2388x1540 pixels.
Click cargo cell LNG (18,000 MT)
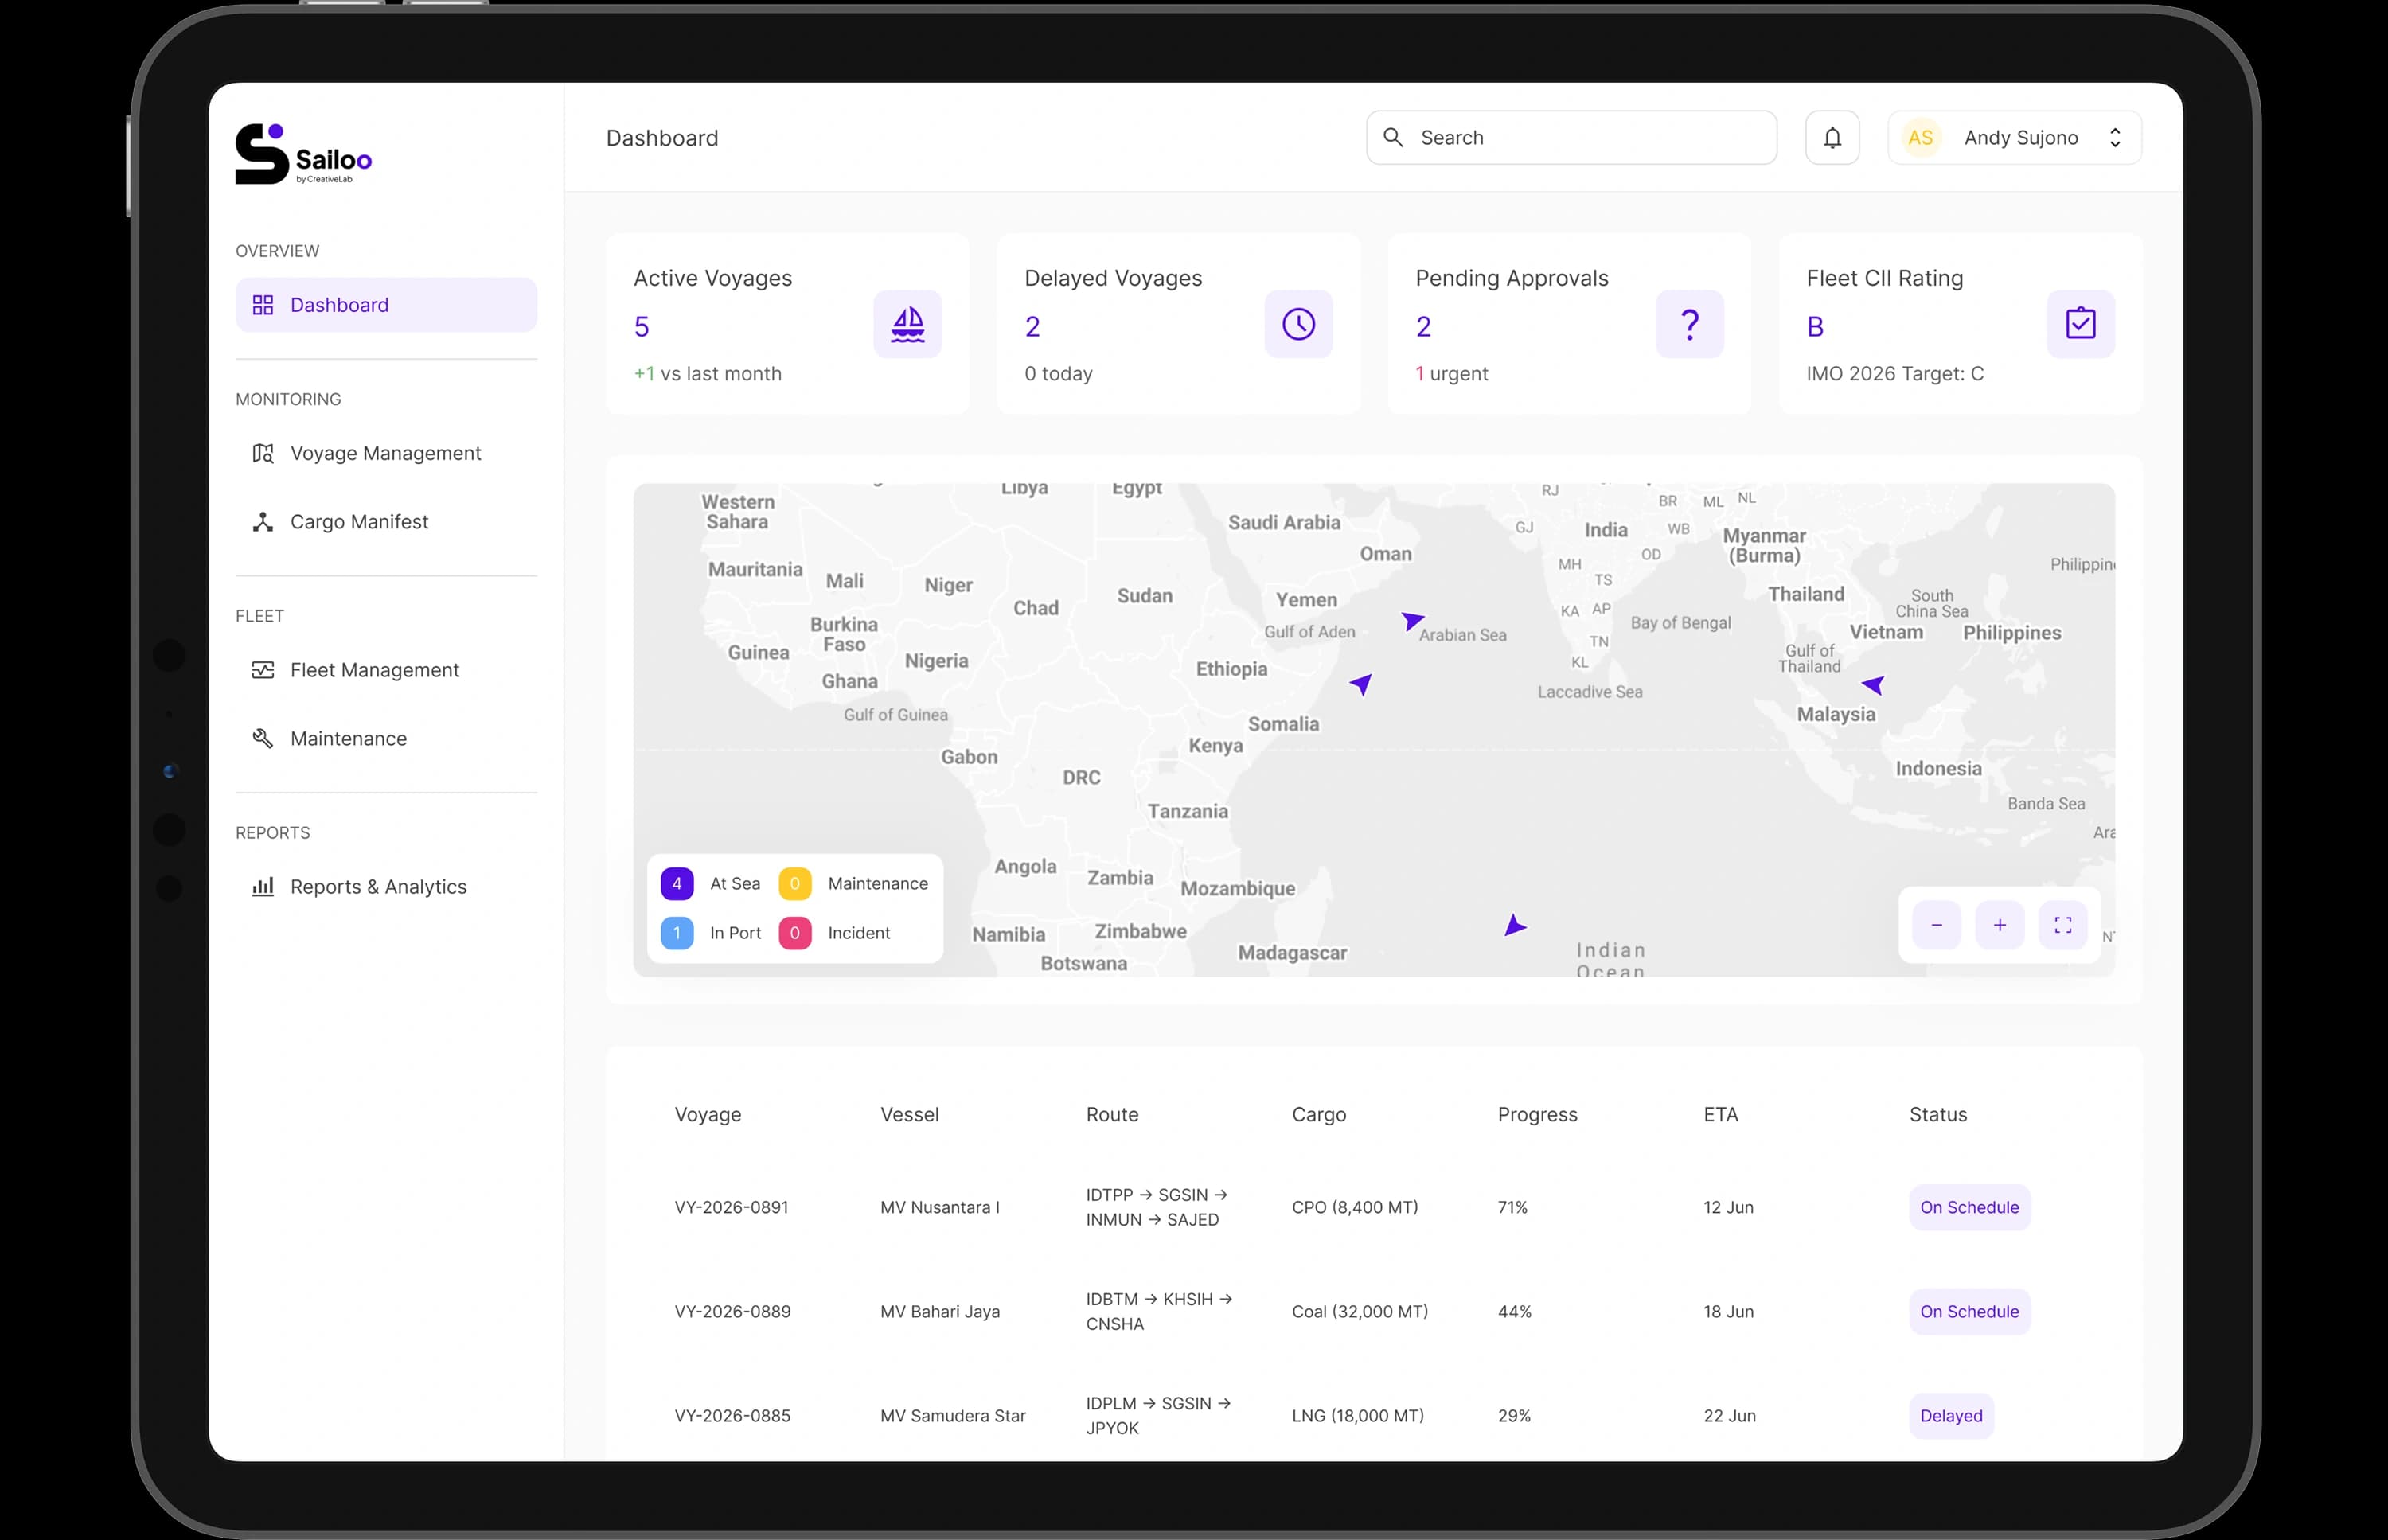tap(1357, 1416)
